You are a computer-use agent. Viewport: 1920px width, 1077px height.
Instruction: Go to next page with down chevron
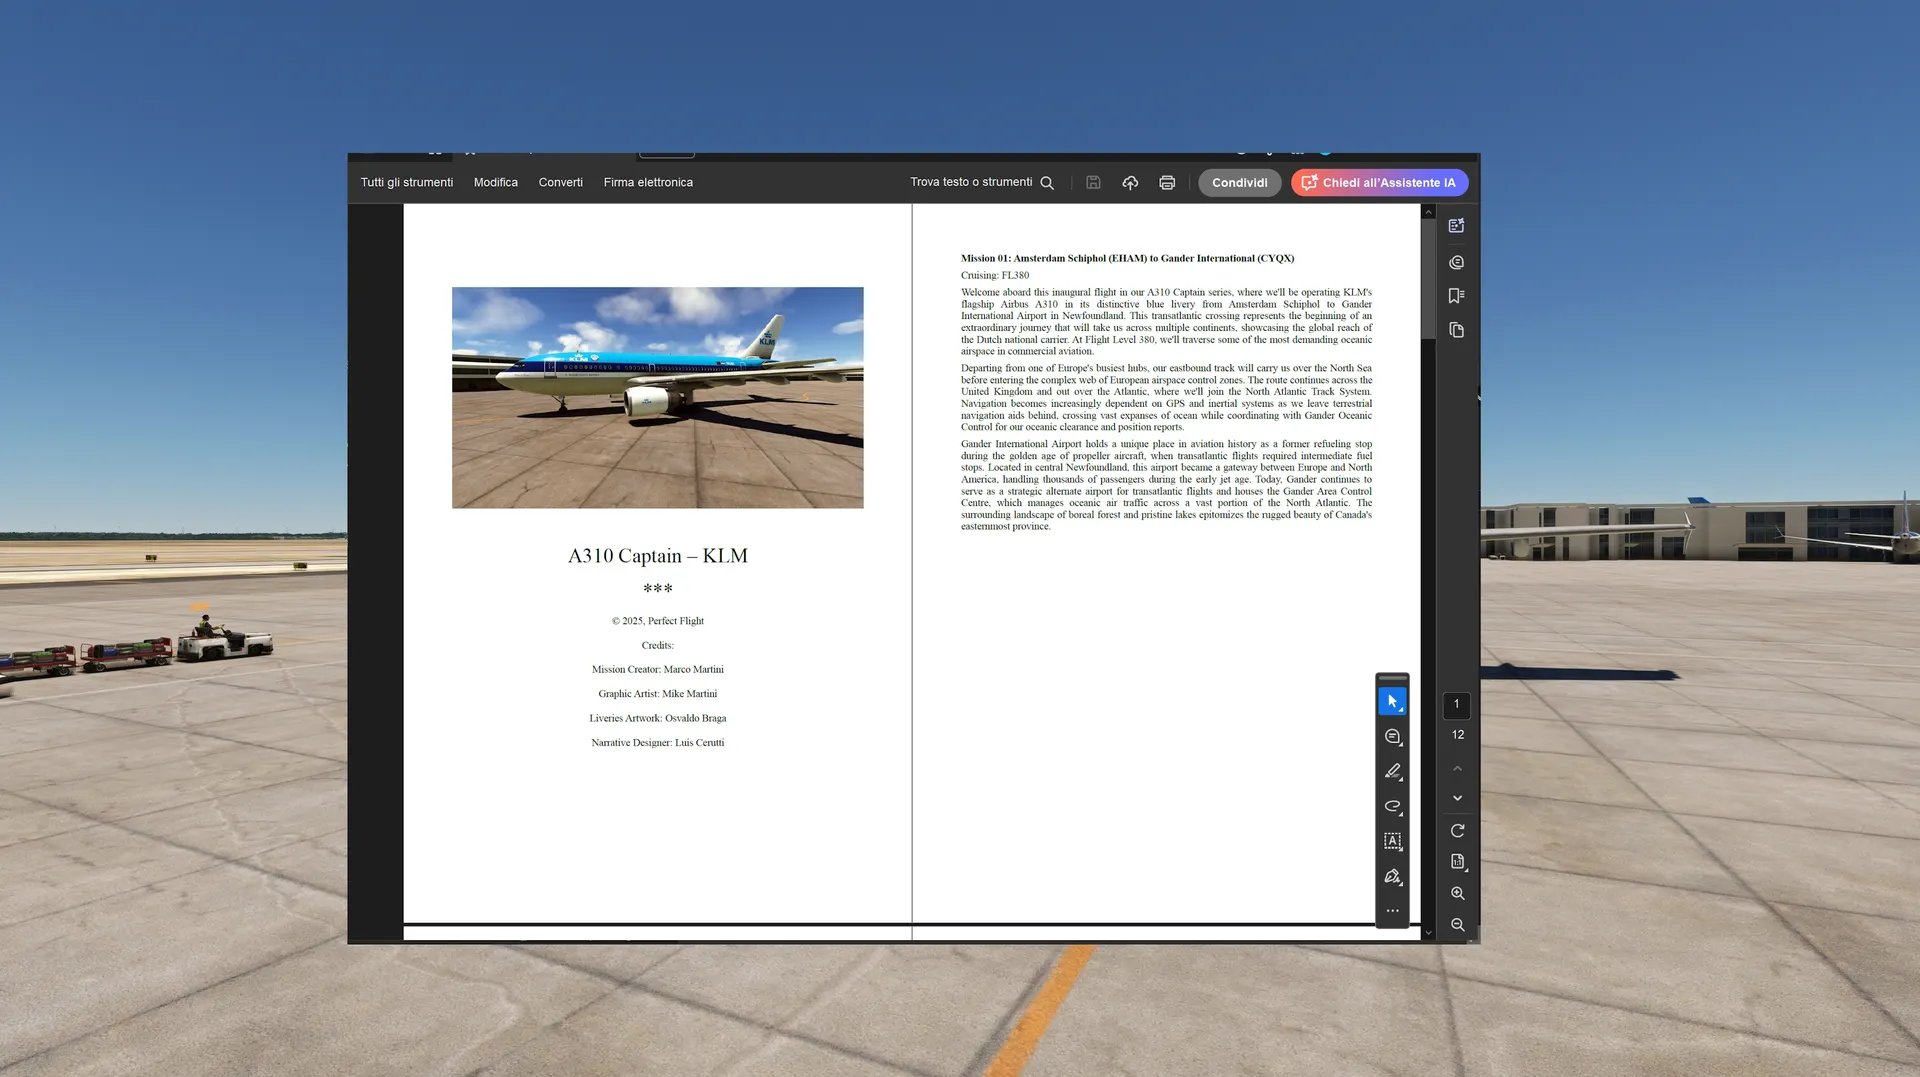(1457, 798)
